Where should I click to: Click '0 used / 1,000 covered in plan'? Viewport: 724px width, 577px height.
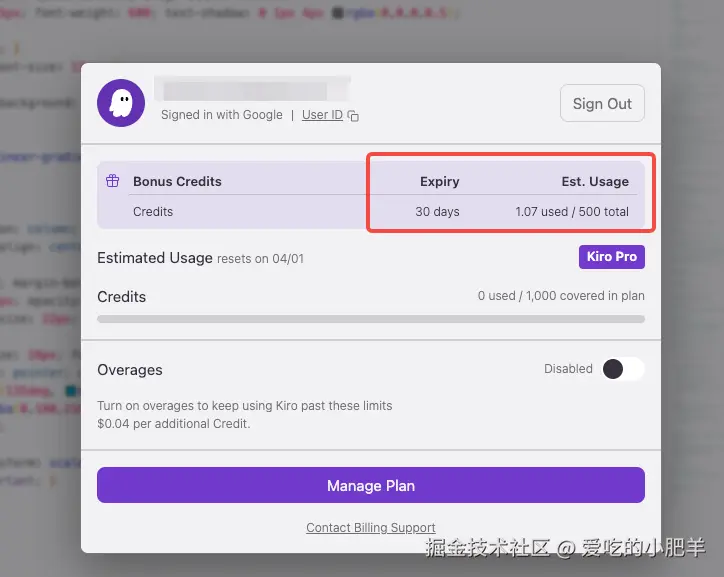[561, 296]
